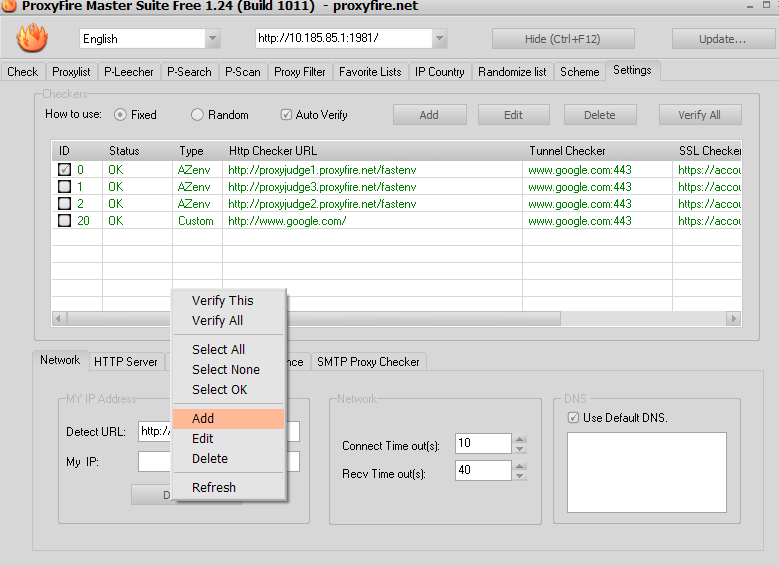Click the Edit checker button
The width and height of the screenshot is (779, 566).
(x=514, y=115)
